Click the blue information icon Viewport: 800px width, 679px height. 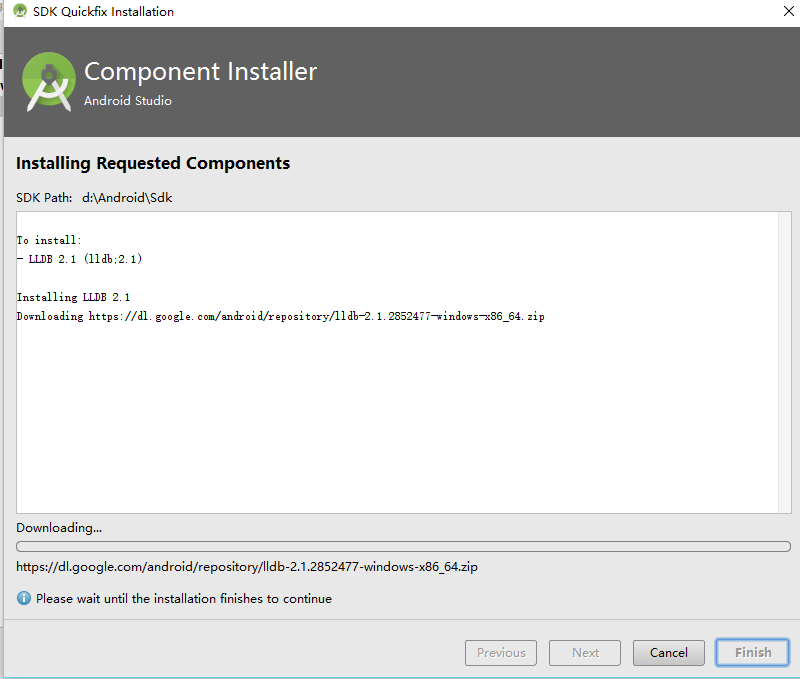[x=23, y=598]
